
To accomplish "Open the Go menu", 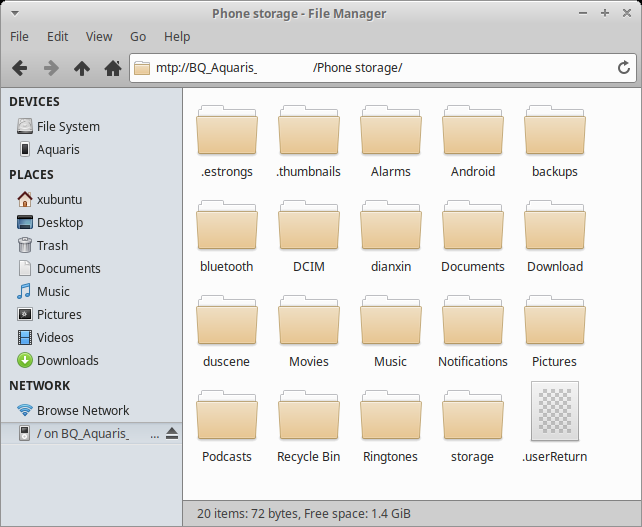I will 138,36.
